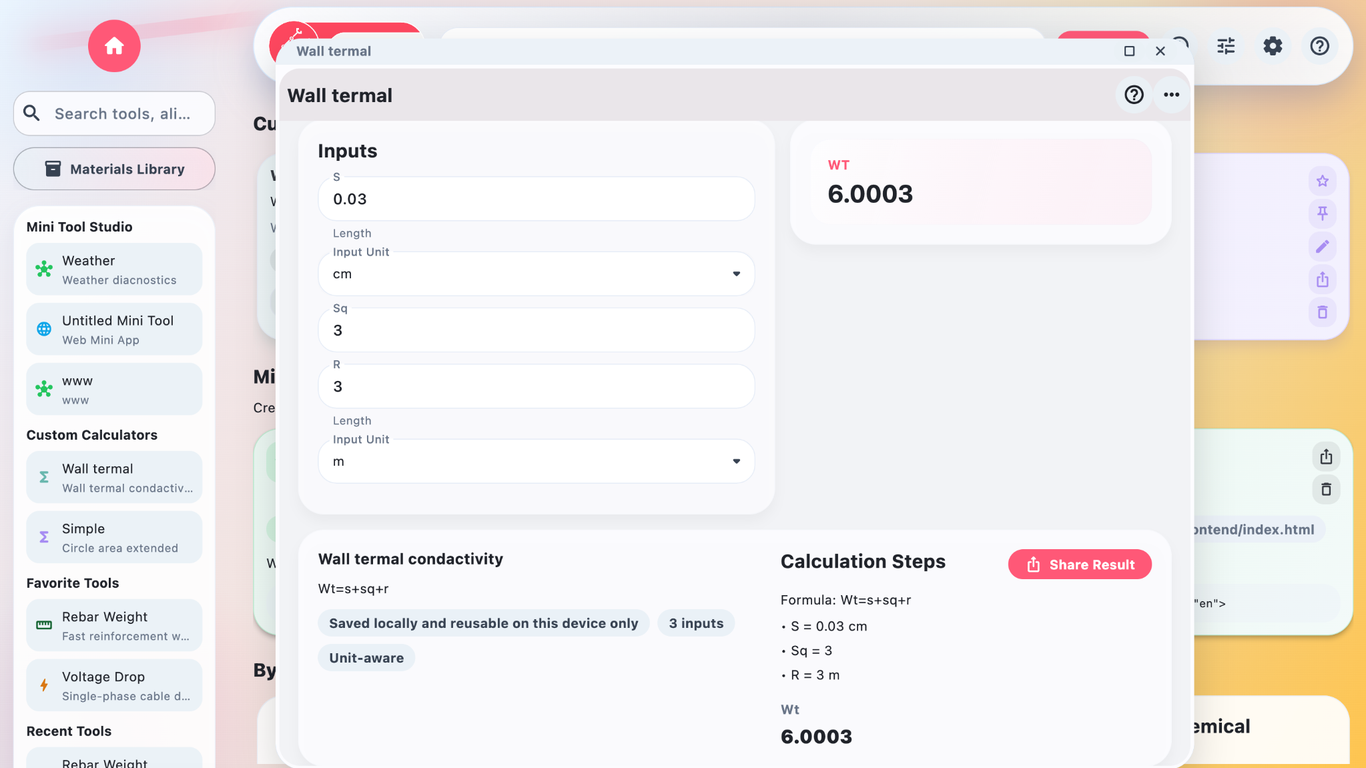Screen dimensions: 1366x768
Task: Open the Weather mini tool in the sidebar
Action: click(x=113, y=268)
